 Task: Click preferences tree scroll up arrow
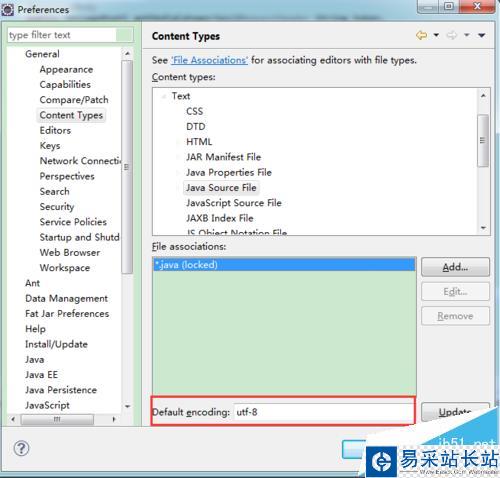coord(127,53)
